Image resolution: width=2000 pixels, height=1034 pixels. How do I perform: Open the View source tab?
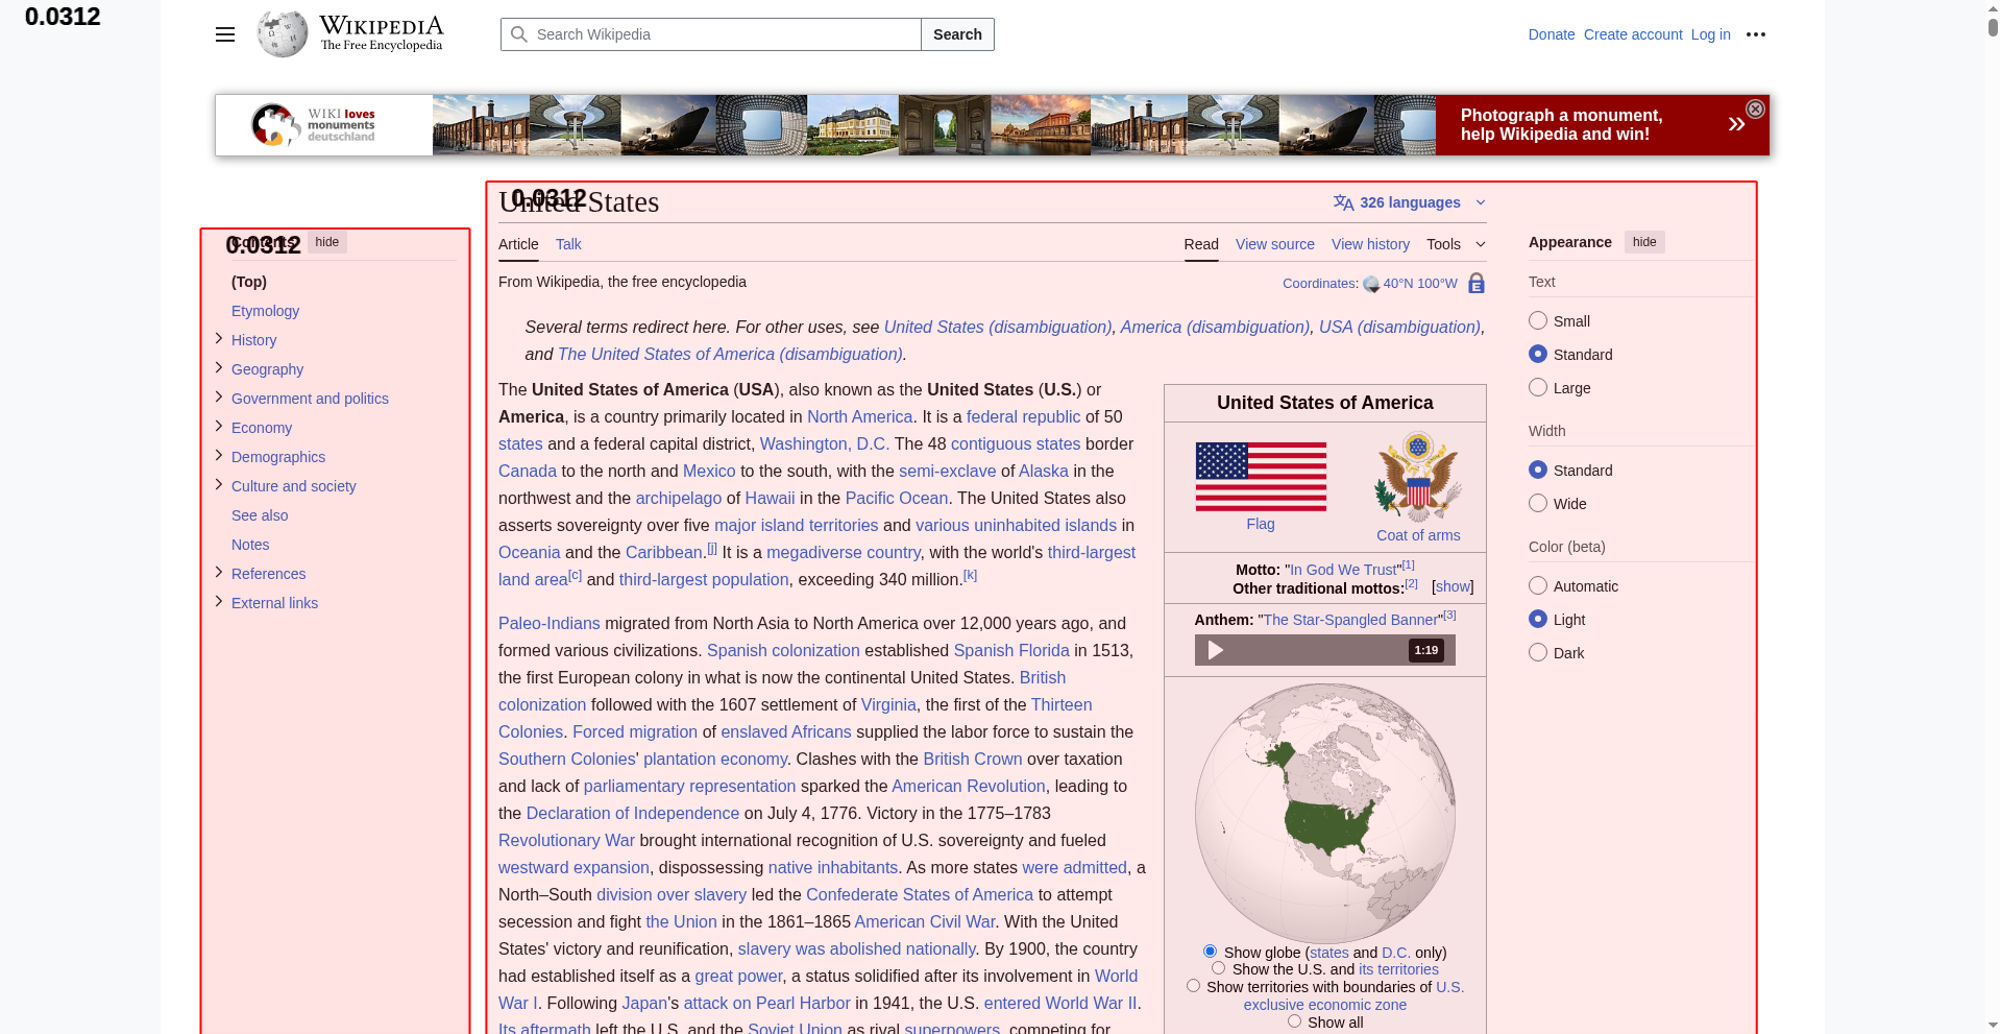[x=1275, y=244]
